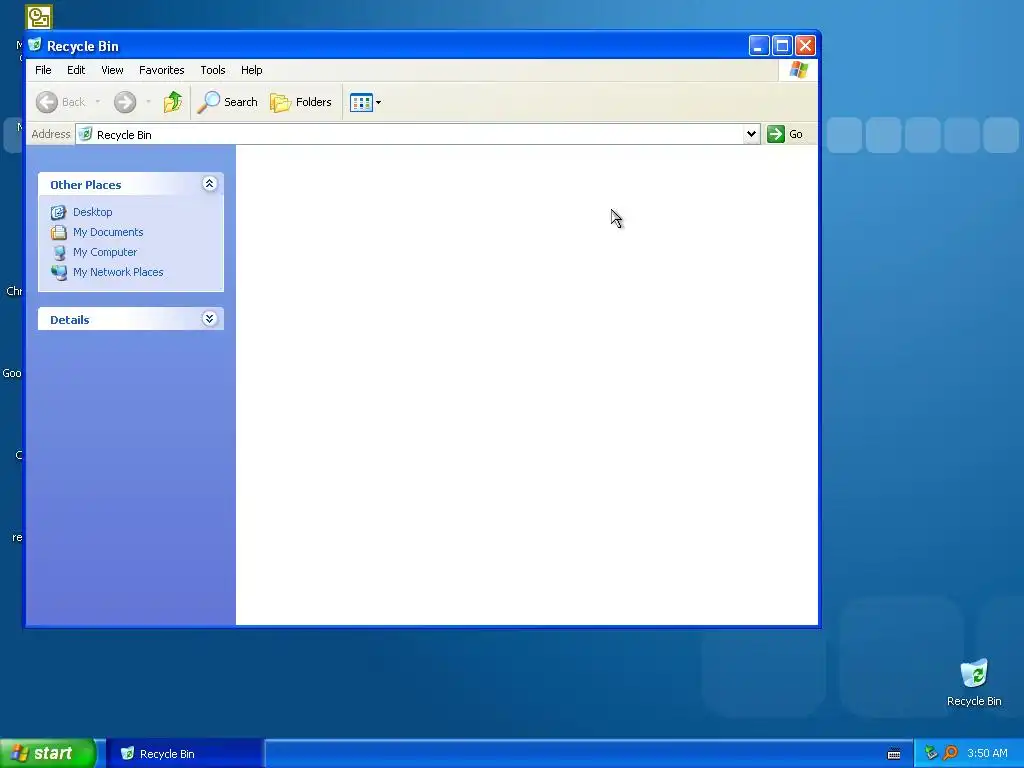
Task: Click the keyboard icon on taskbar
Action: coord(894,754)
